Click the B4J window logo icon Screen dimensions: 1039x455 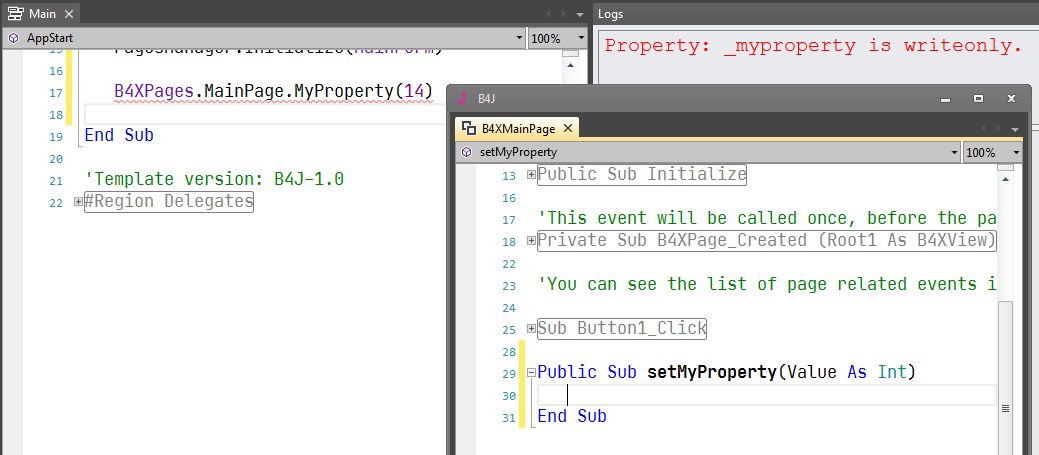pos(463,99)
